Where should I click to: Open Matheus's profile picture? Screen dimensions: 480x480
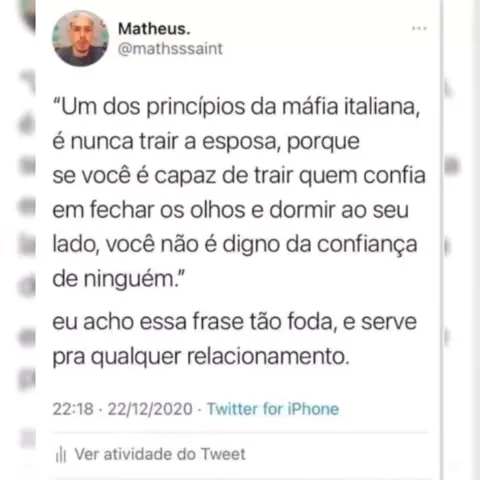pos(80,38)
